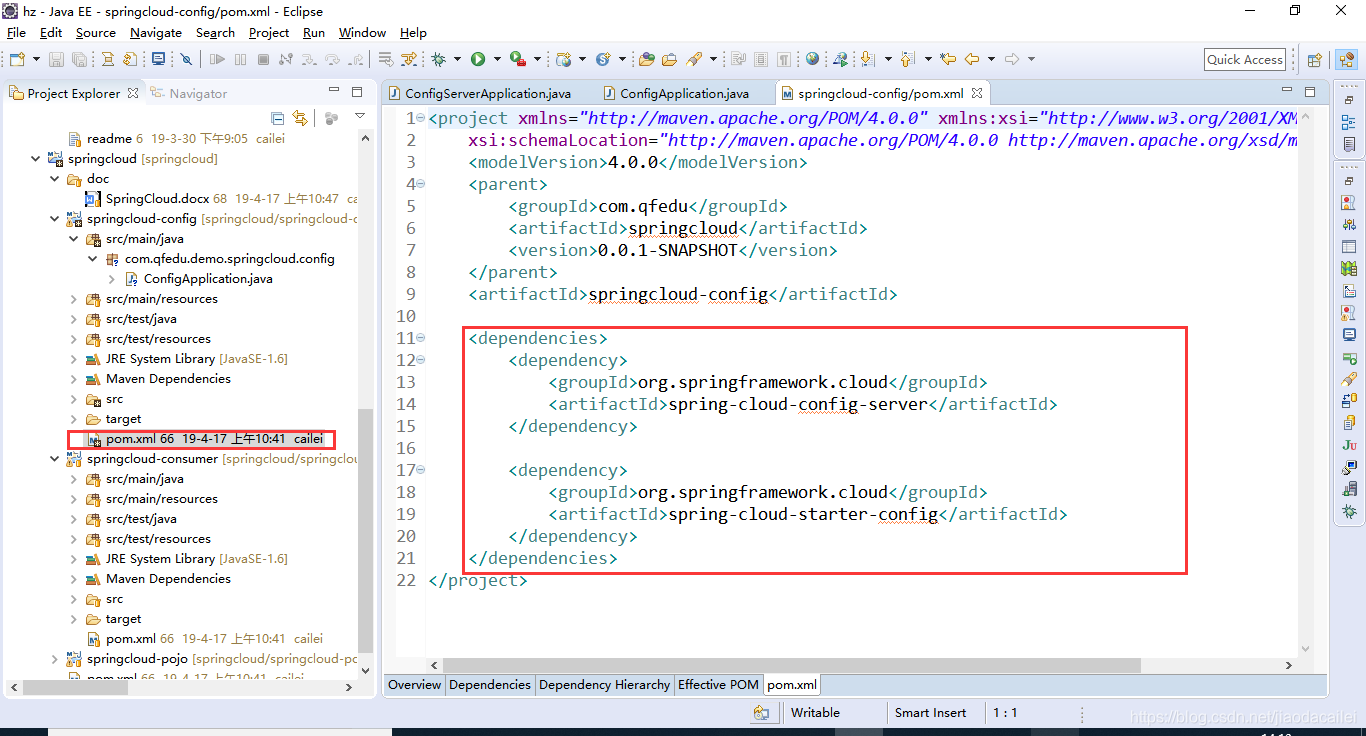Toggle Skip All Breakpoints
This screenshot has height=736, width=1366.
pos(186,60)
